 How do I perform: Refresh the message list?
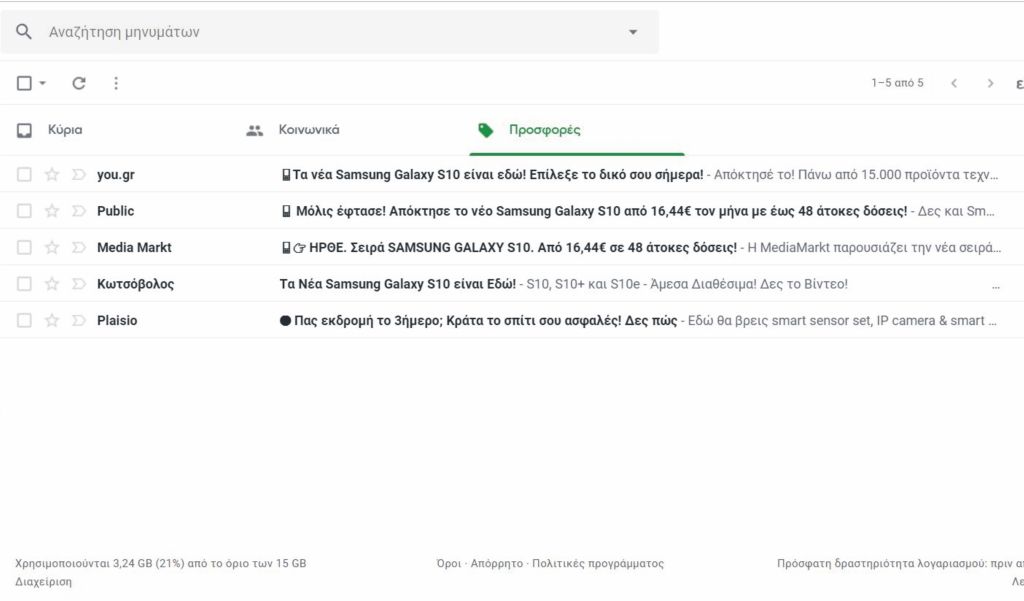click(x=79, y=83)
